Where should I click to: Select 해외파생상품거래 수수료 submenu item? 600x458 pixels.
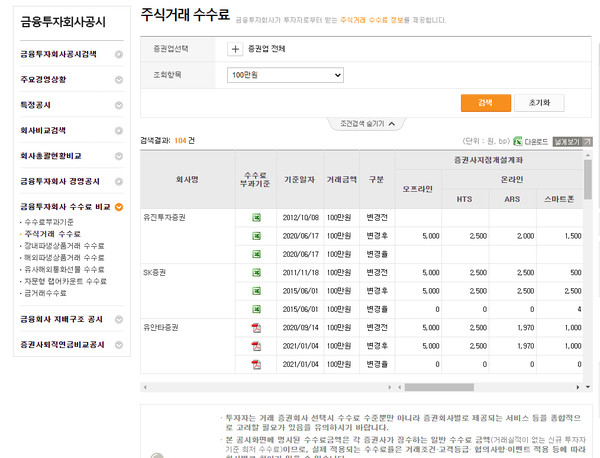click(x=64, y=258)
